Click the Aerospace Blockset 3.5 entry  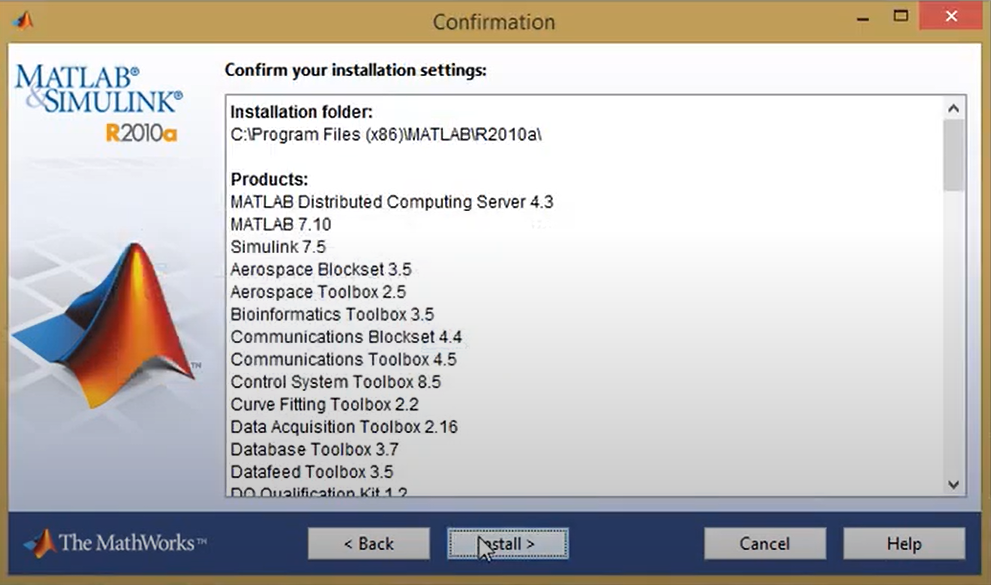coord(320,270)
